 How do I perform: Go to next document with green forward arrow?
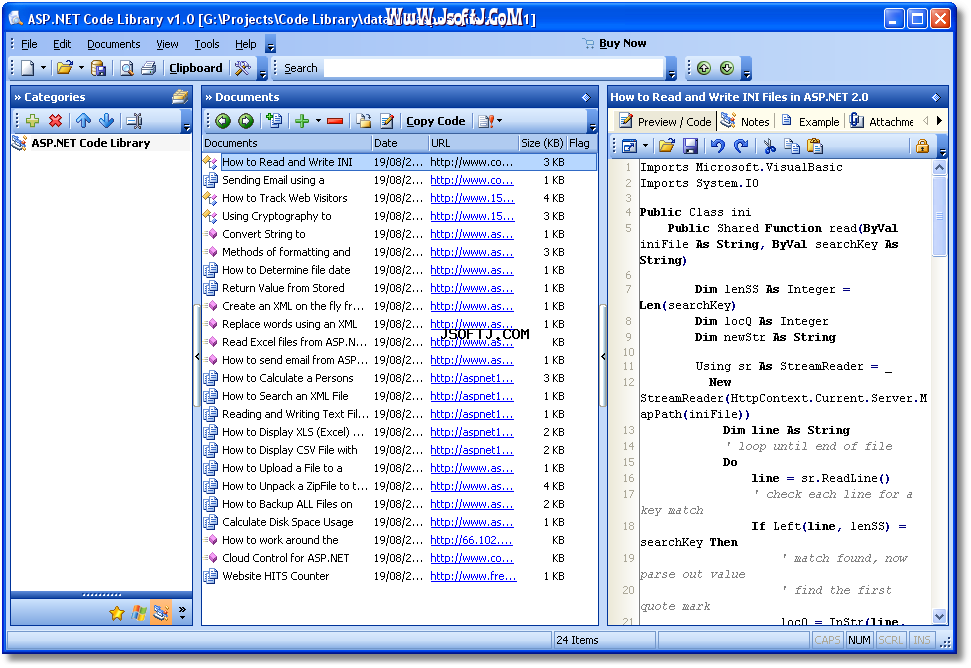point(246,121)
